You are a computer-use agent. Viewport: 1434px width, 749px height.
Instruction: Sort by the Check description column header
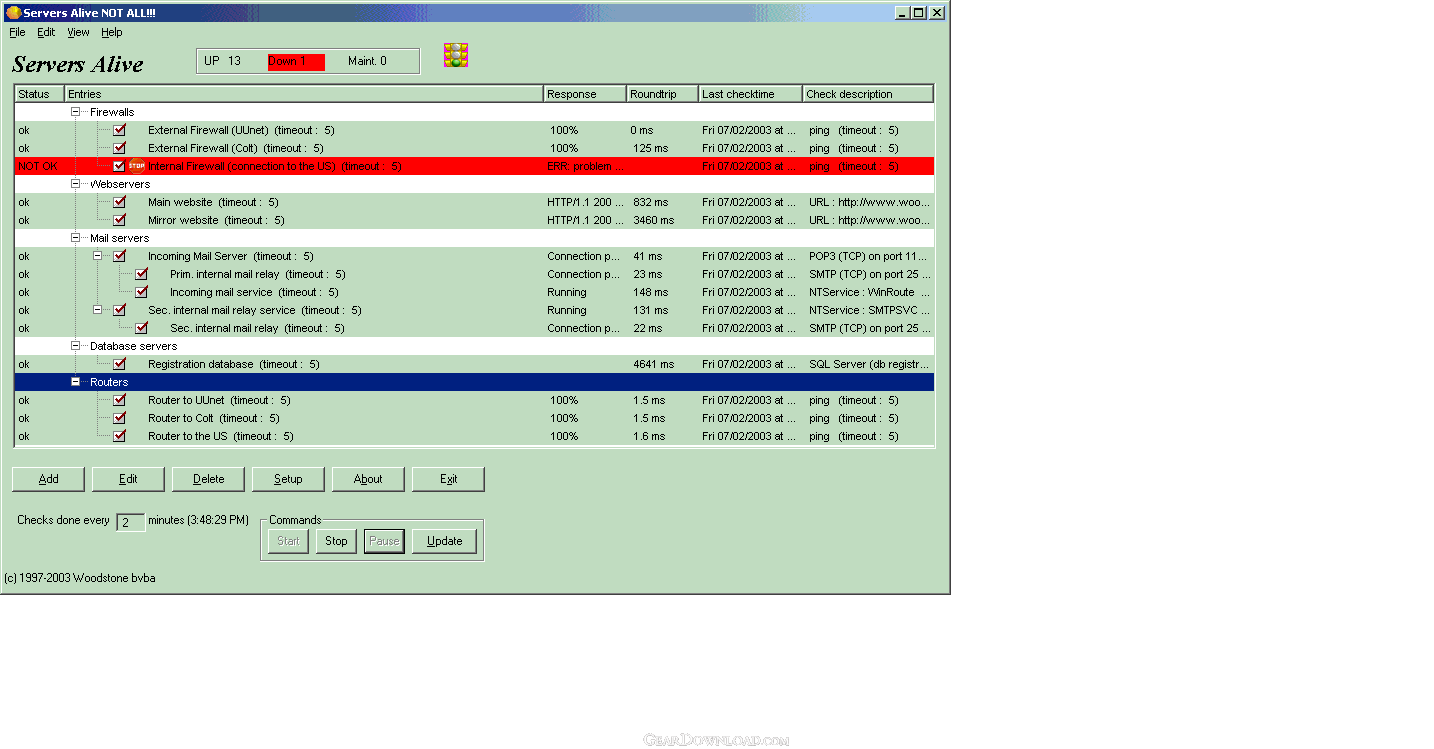click(868, 94)
